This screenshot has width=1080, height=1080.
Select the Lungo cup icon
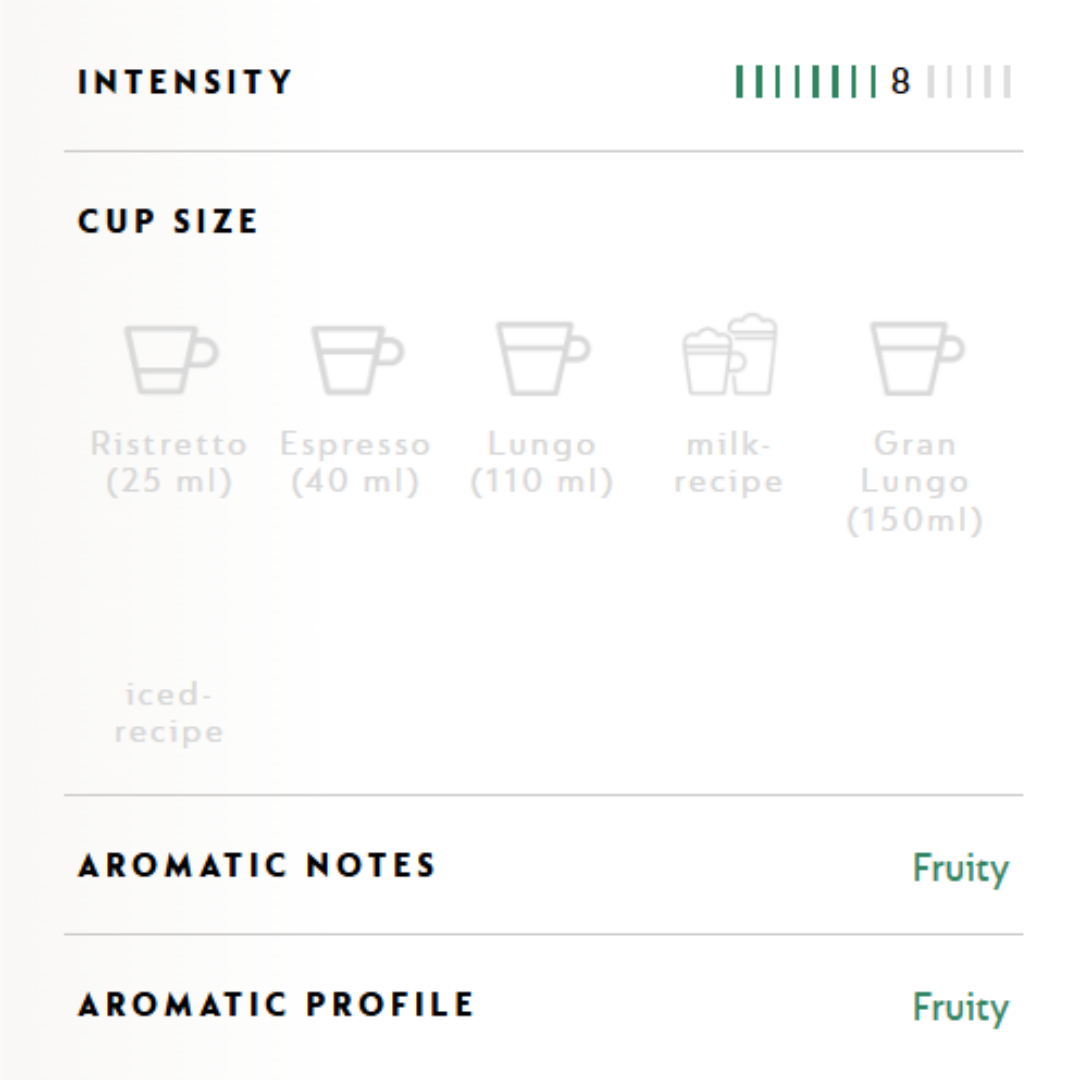tap(543, 358)
